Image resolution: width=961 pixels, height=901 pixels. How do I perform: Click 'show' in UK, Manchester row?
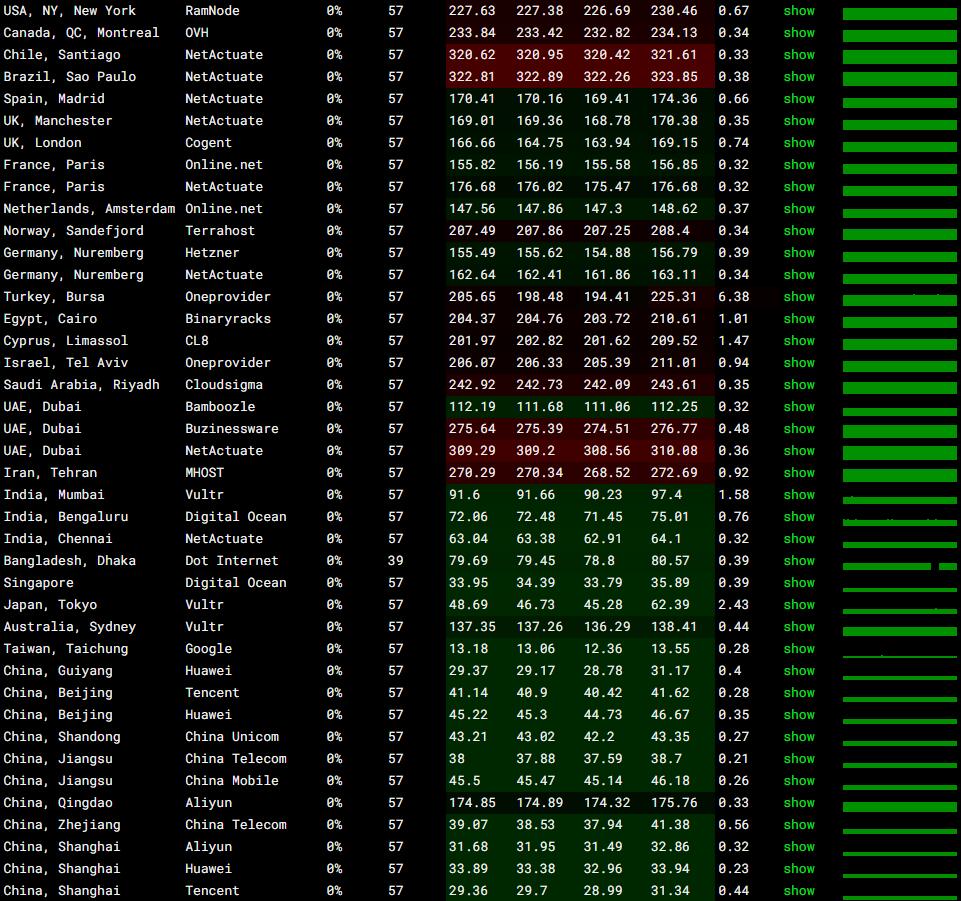point(799,121)
